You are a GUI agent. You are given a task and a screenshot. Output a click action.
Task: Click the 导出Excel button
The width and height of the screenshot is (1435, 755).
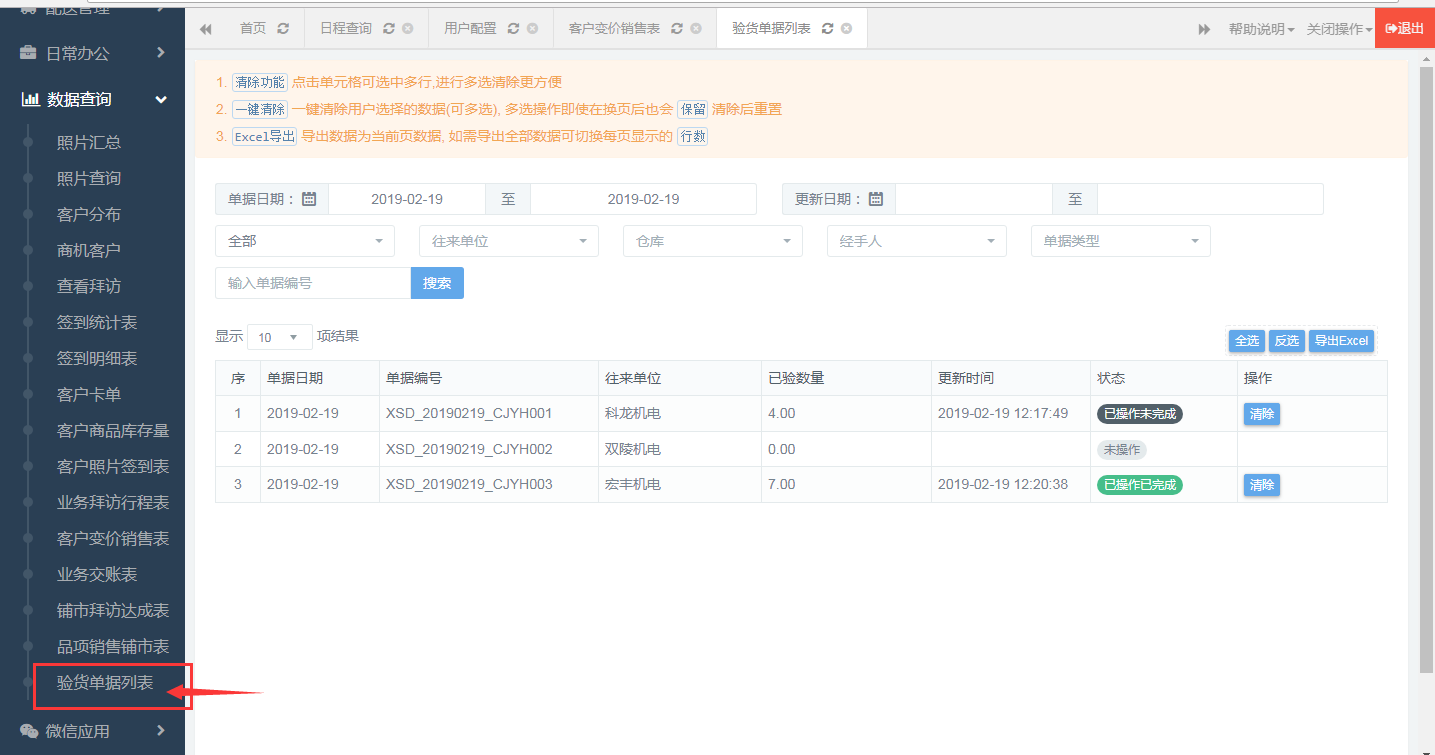[x=1341, y=341]
